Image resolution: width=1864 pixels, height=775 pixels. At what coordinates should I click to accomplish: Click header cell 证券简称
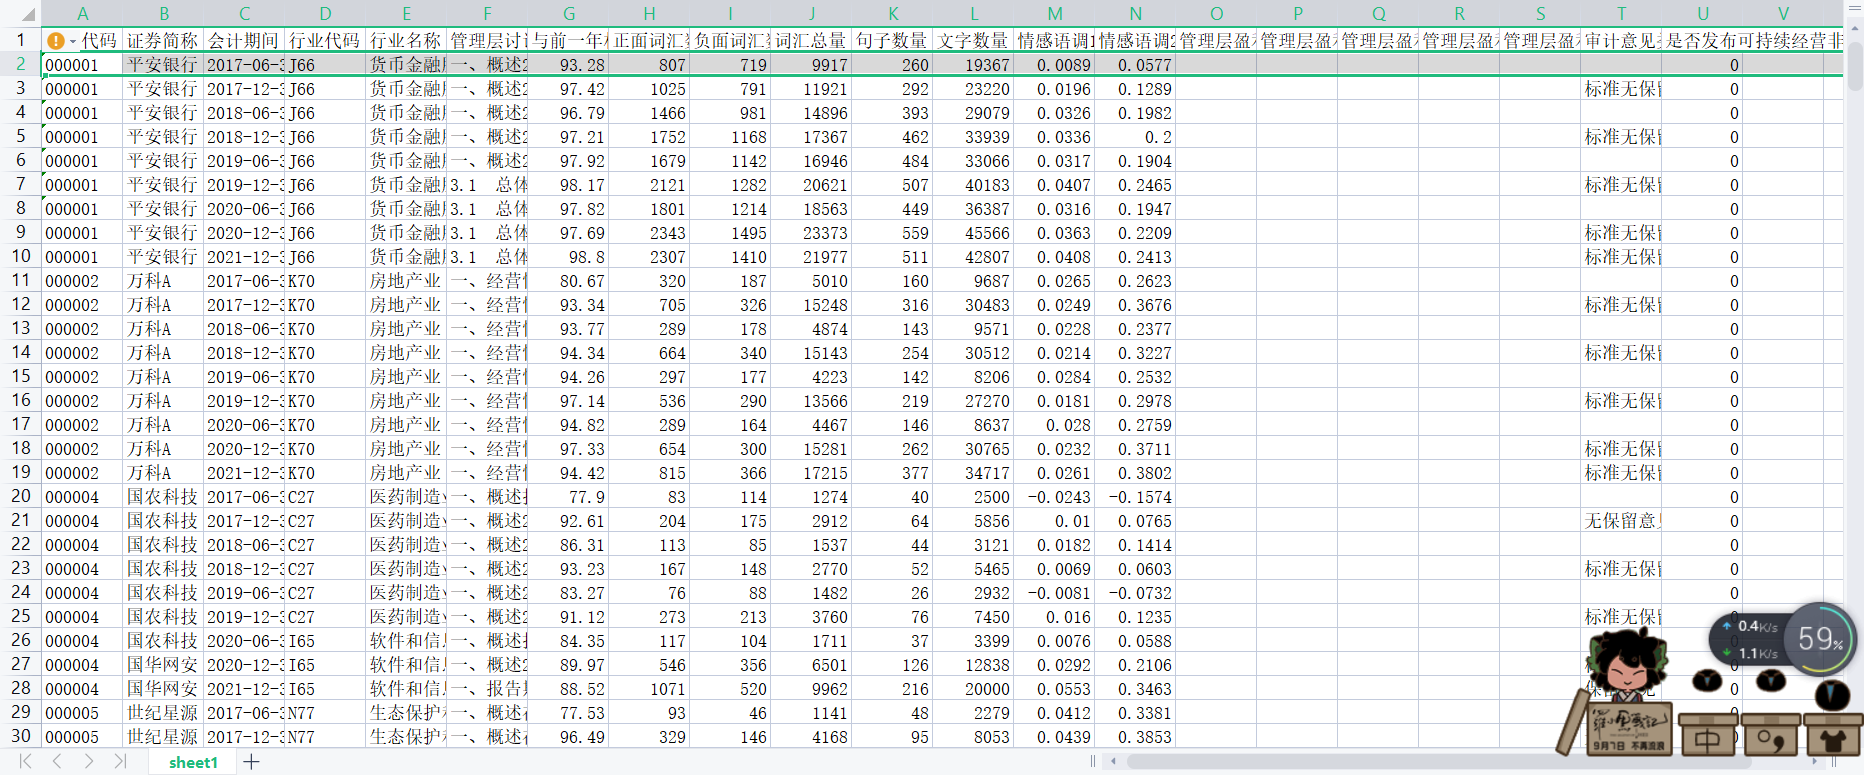tap(164, 41)
